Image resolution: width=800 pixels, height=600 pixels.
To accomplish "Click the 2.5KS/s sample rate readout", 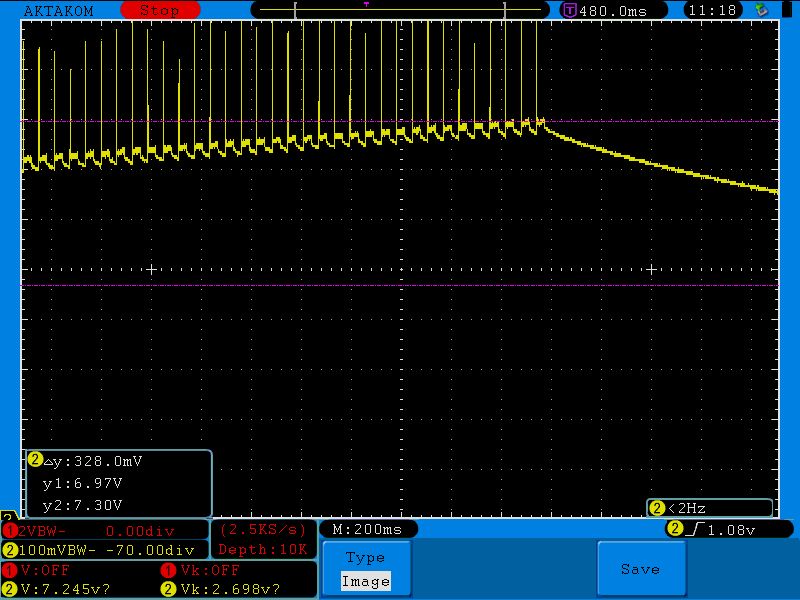I will [263, 530].
